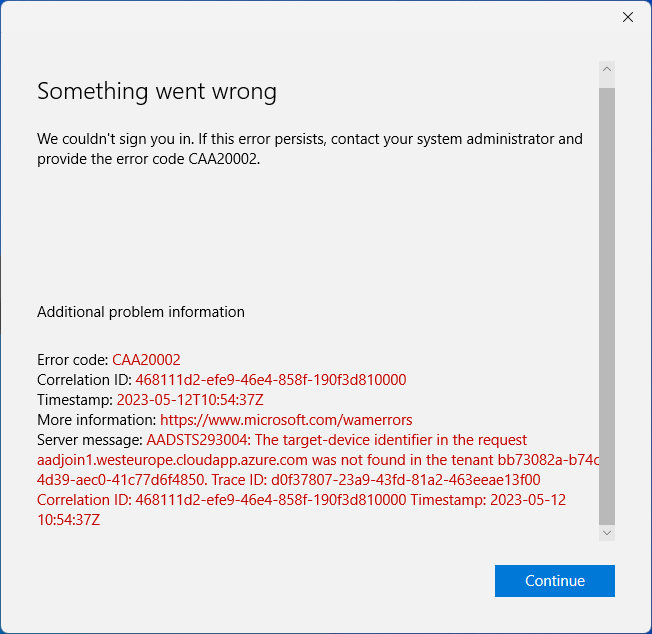Click the 2023-05-12T10:54:37Z timestamp value
652x634 pixels.
(x=190, y=400)
